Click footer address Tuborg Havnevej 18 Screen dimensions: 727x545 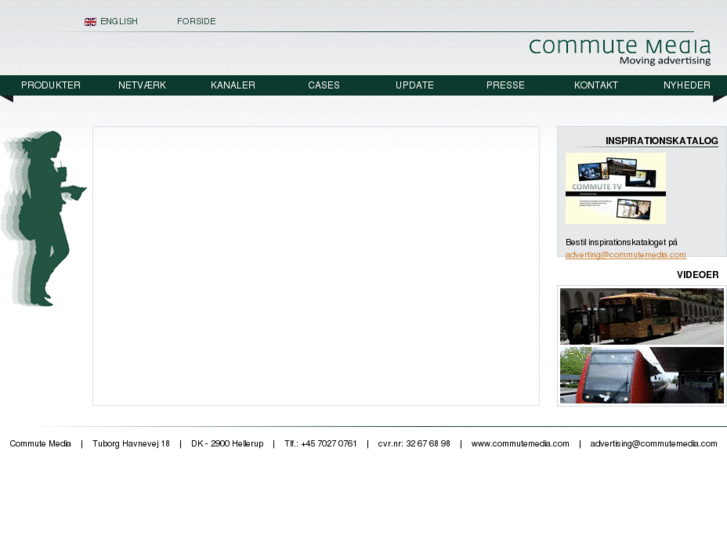[131, 444]
